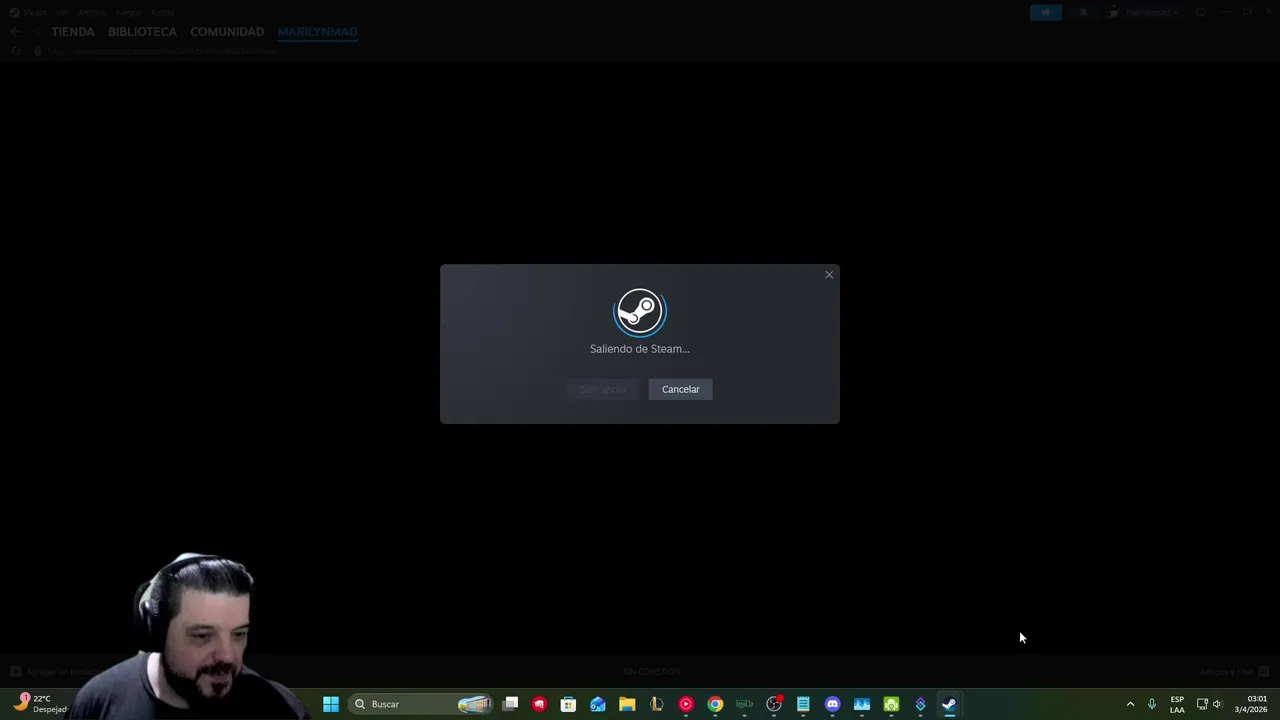Click the Saliendo de Steam... message text
Screen dimensions: 1280x720
coord(639,349)
